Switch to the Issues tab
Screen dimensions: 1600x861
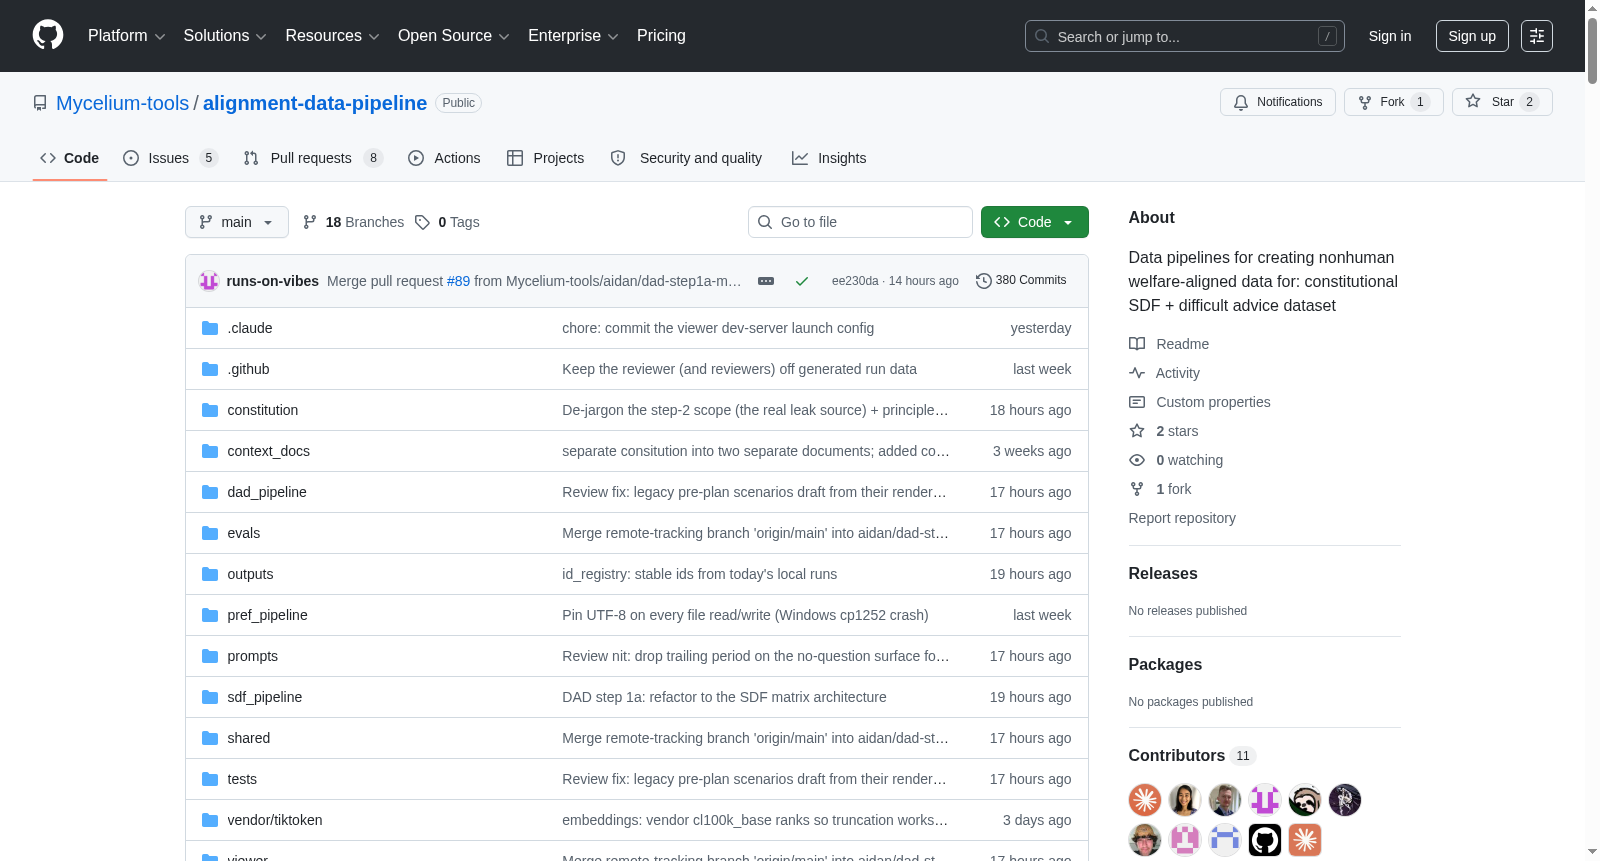click(x=170, y=158)
